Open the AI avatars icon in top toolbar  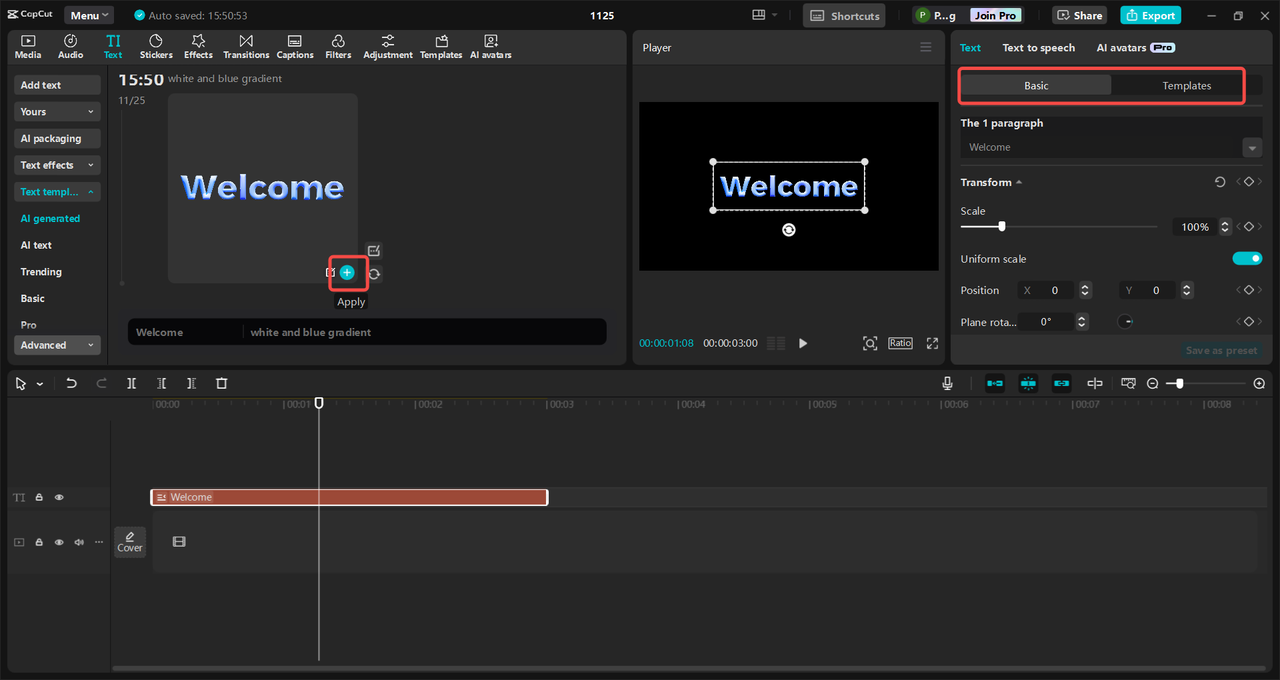pyautogui.click(x=491, y=41)
